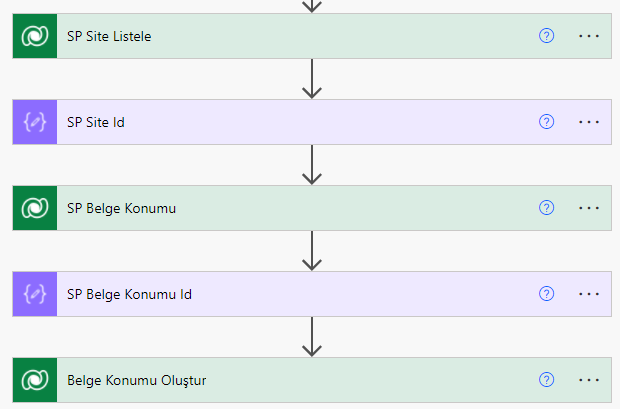
Task: Open help for SP Site Id
Action: point(546,122)
